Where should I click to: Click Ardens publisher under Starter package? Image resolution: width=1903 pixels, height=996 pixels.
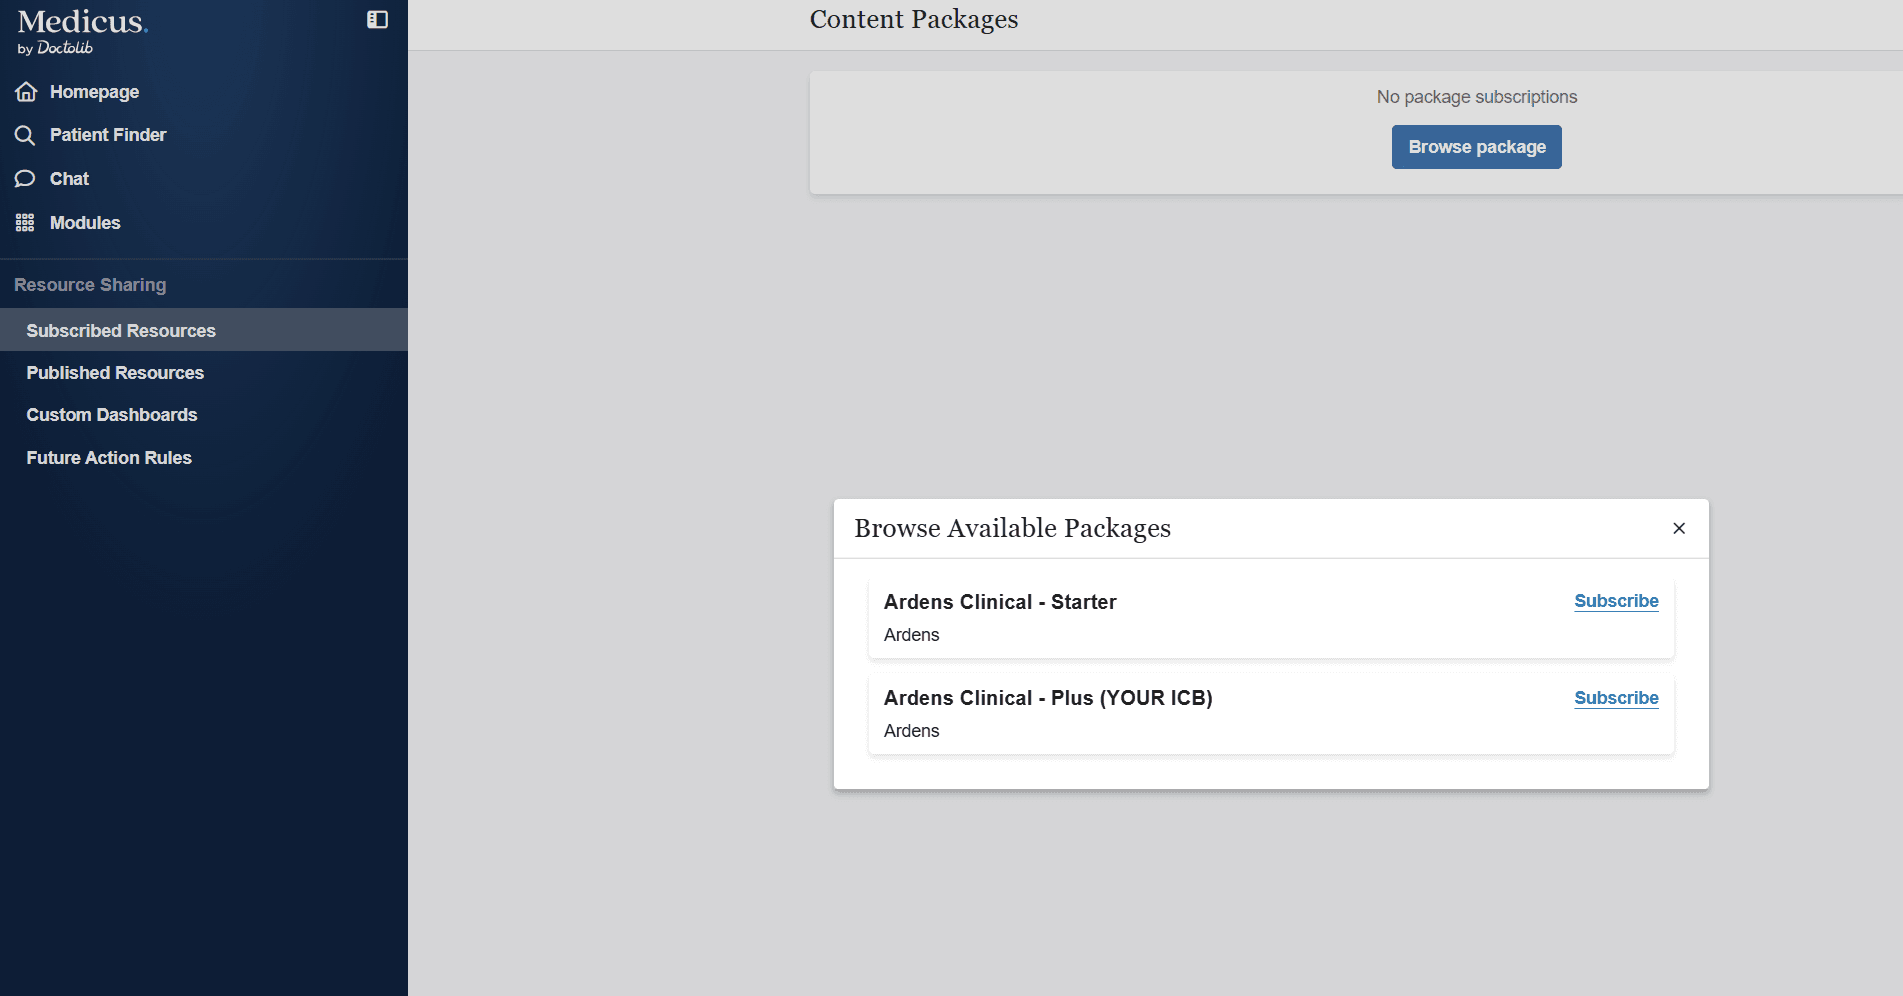pyautogui.click(x=911, y=635)
